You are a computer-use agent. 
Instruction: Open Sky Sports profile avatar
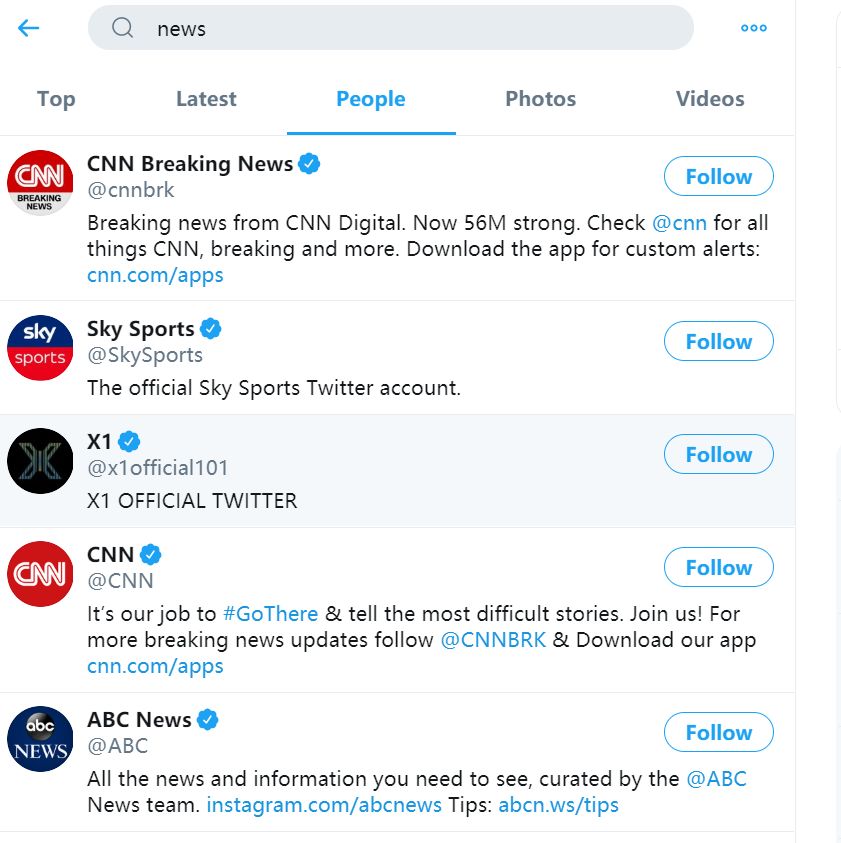(40, 348)
